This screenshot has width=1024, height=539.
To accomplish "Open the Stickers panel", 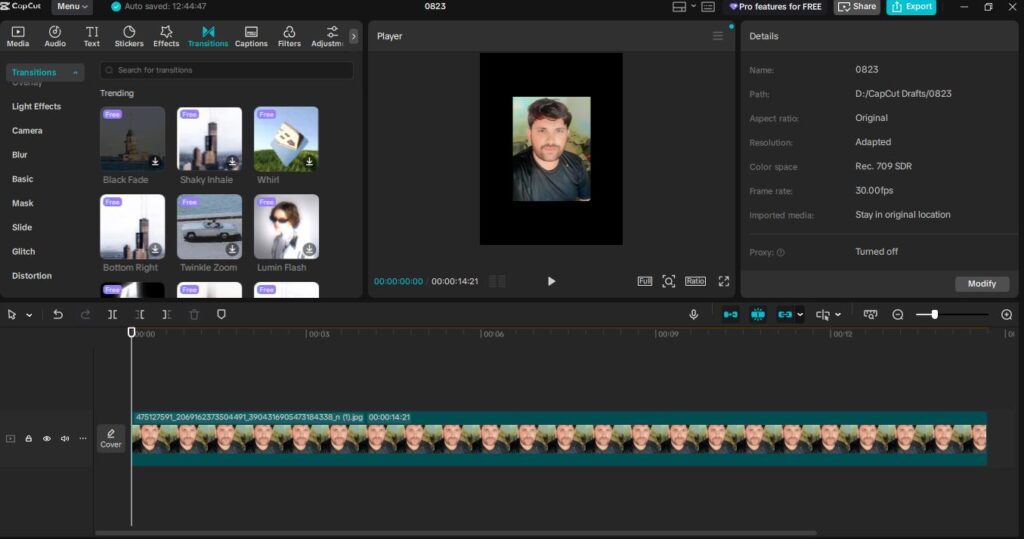I will tap(129, 37).
